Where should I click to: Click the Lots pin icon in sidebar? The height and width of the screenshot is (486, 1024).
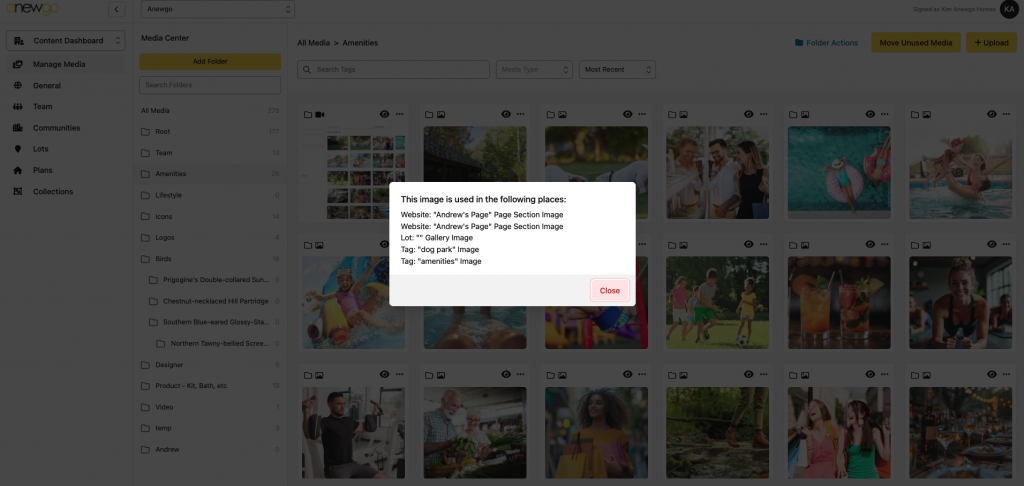(x=18, y=149)
